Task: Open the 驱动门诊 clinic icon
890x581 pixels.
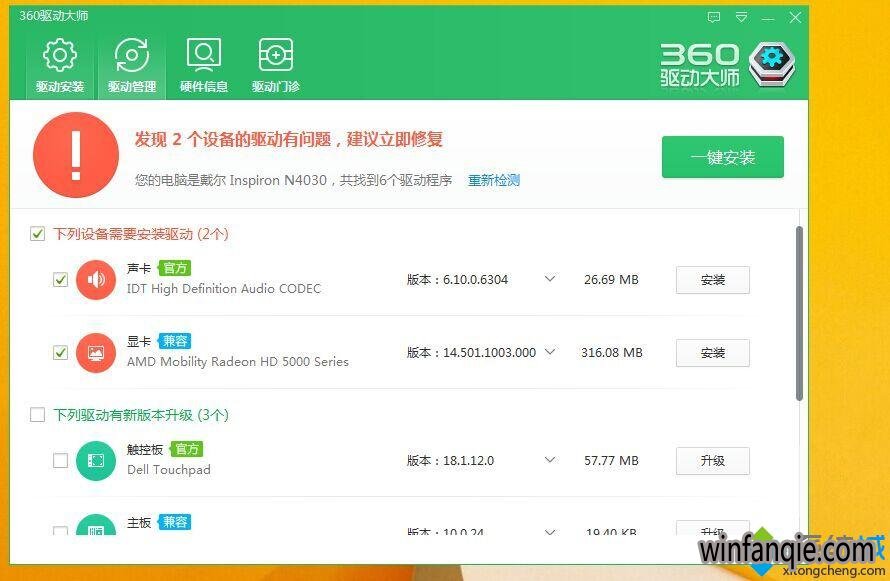Action: pos(275,54)
